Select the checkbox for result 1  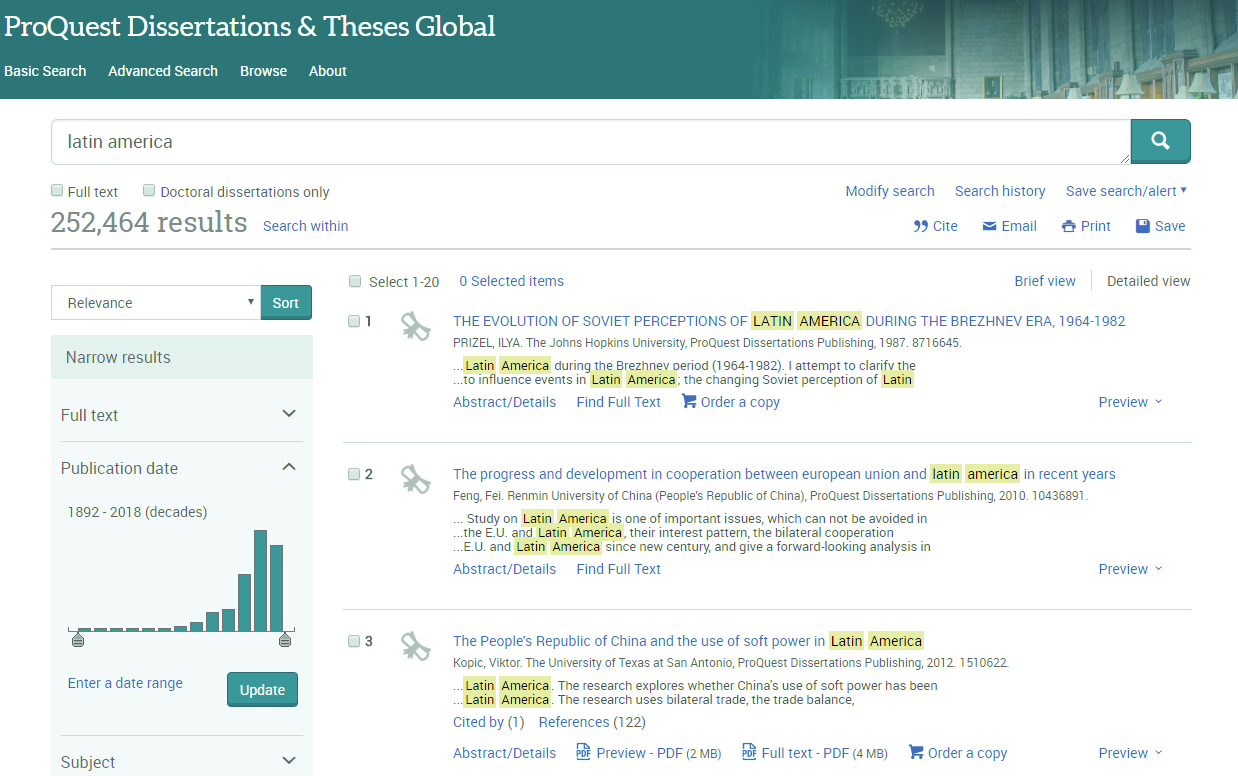coord(354,321)
